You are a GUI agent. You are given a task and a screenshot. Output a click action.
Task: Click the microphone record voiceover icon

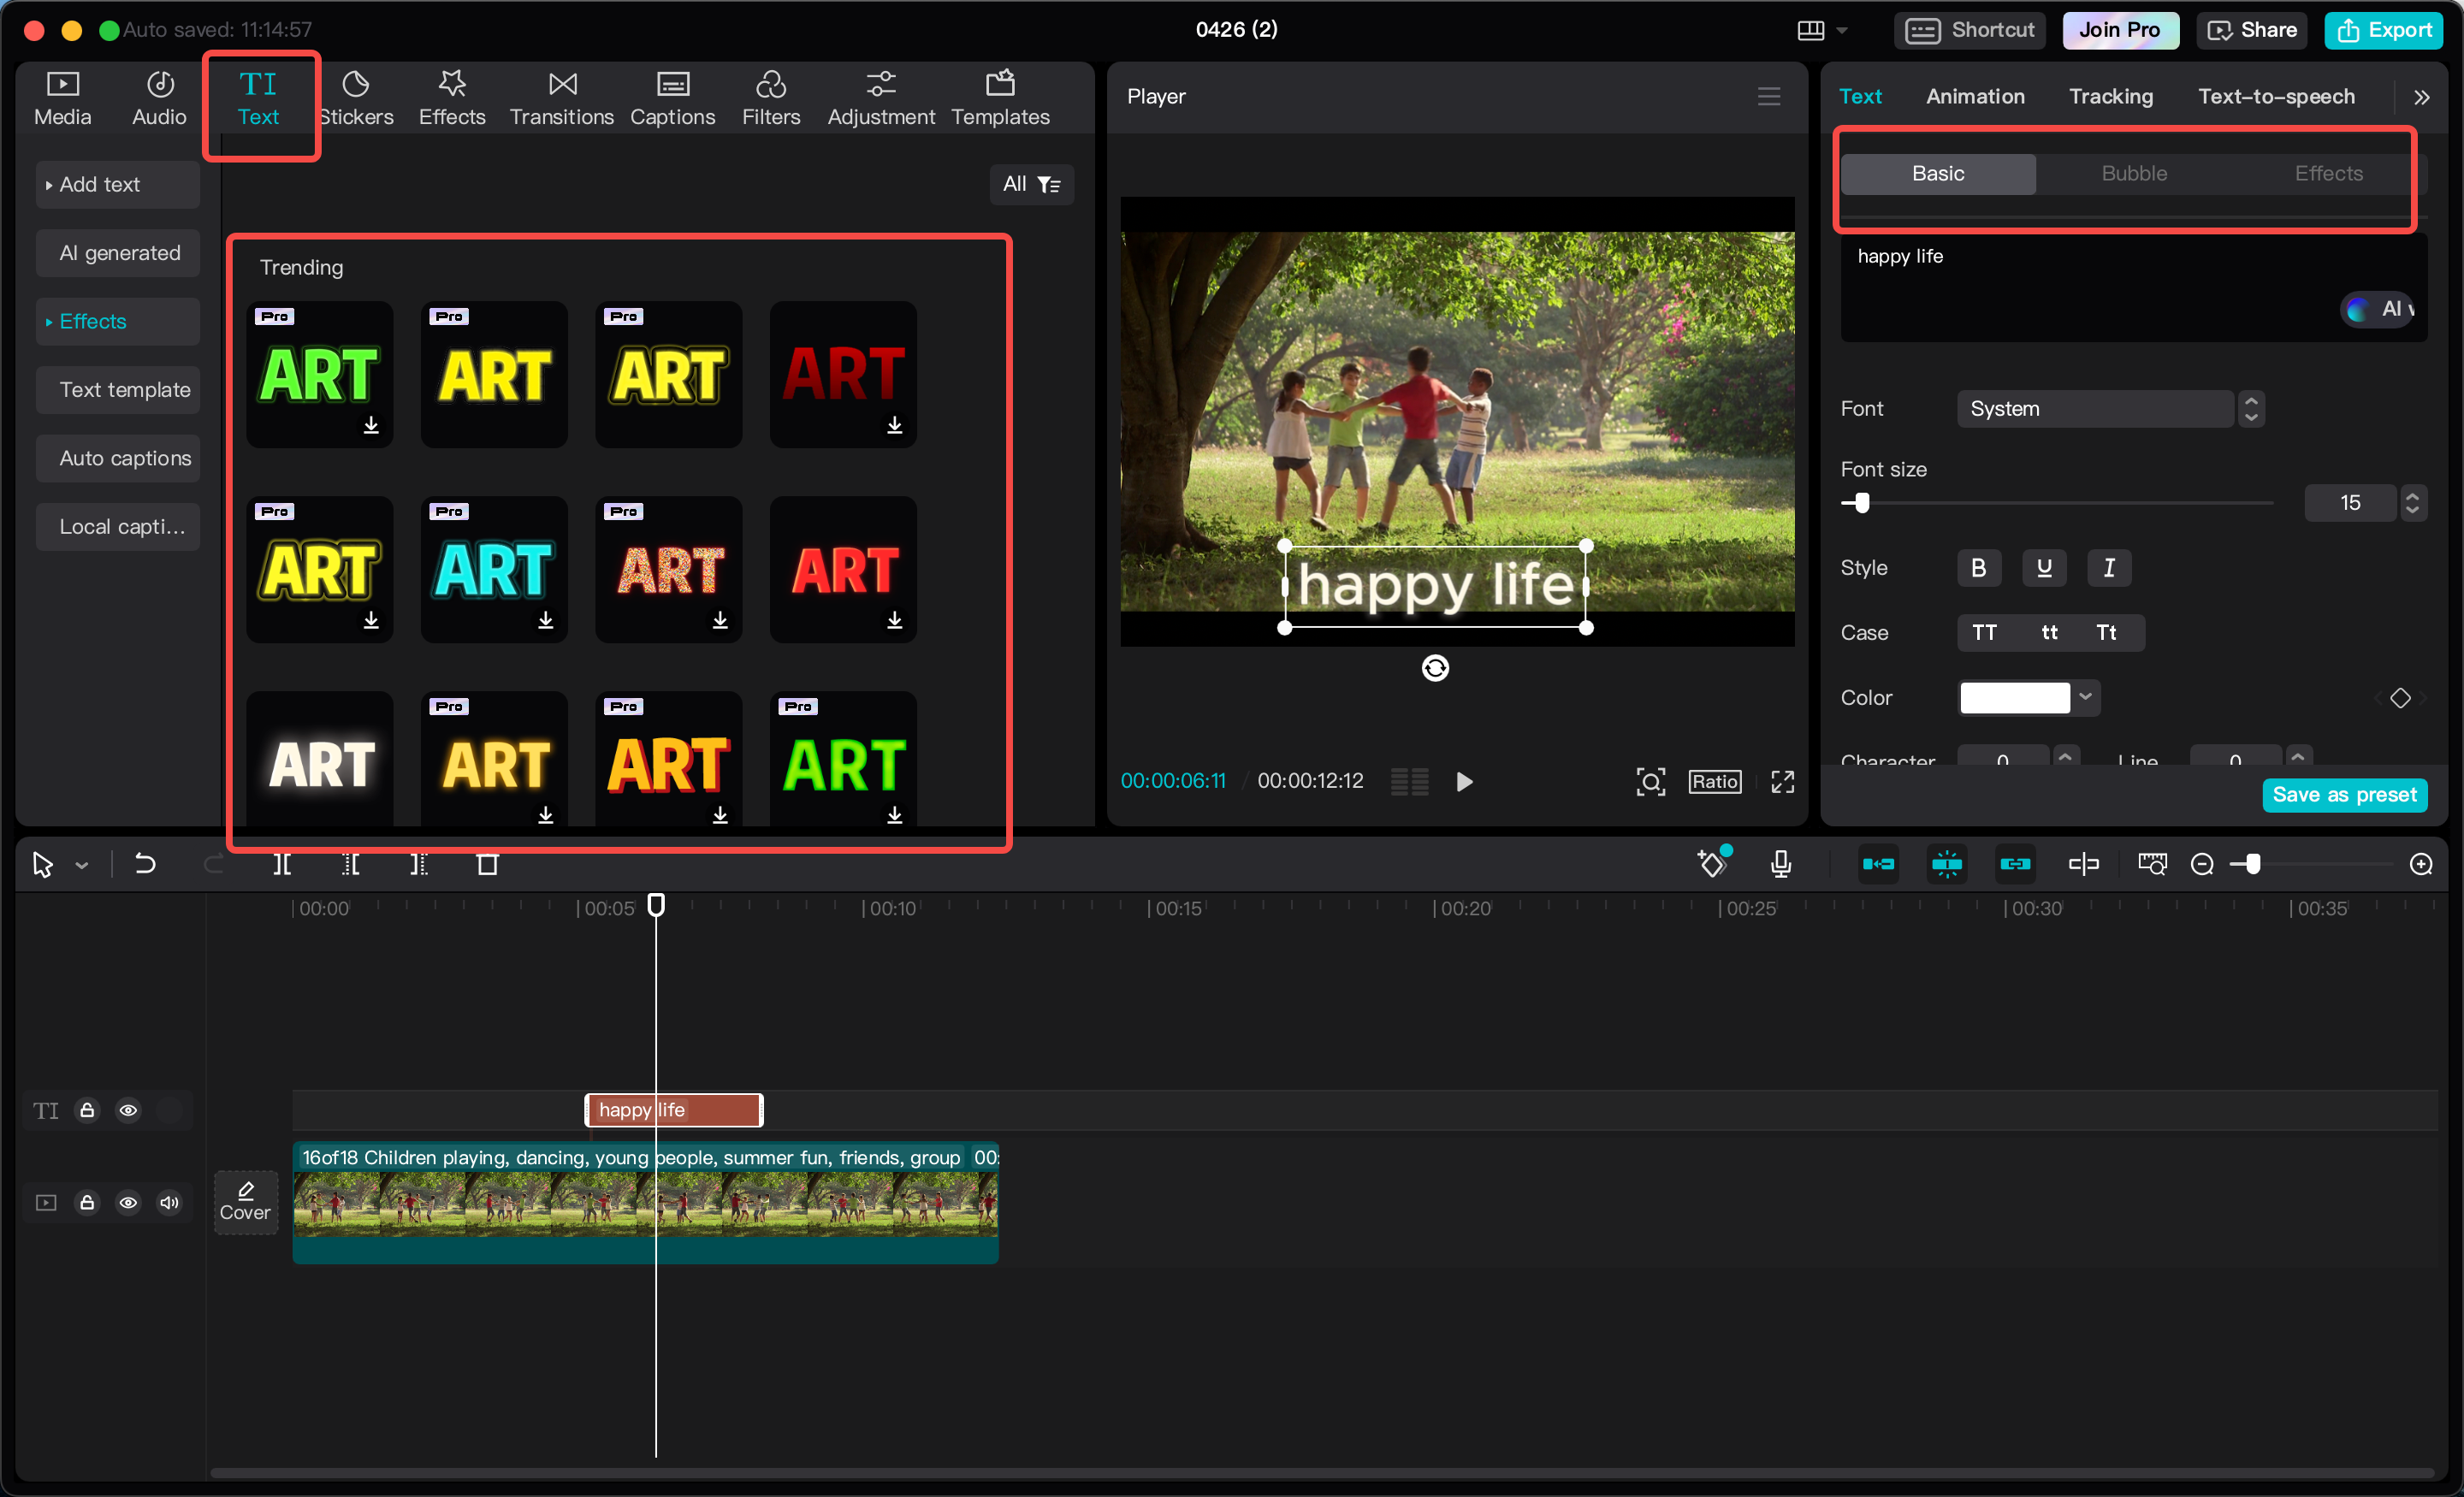click(1780, 864)
